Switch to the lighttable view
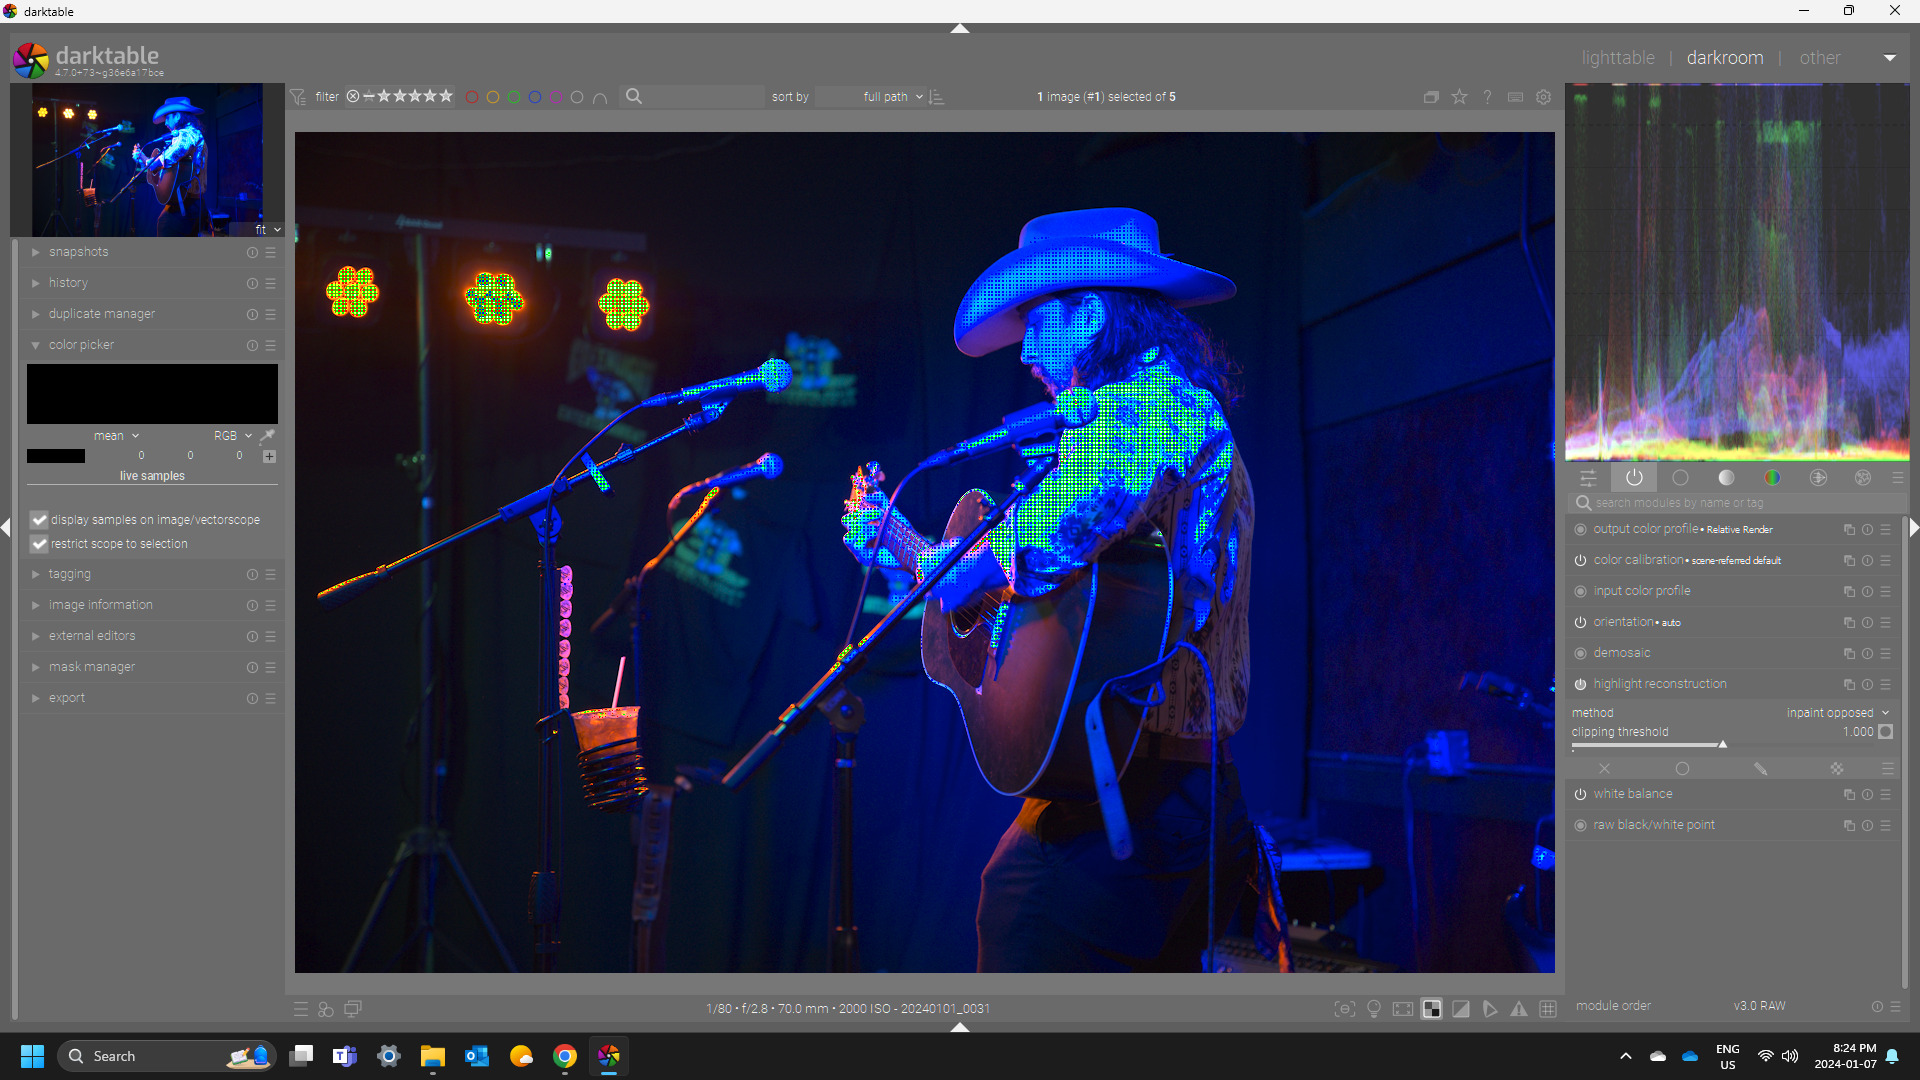This screenshot has width=1920, height=1080. coord(1617,58)
